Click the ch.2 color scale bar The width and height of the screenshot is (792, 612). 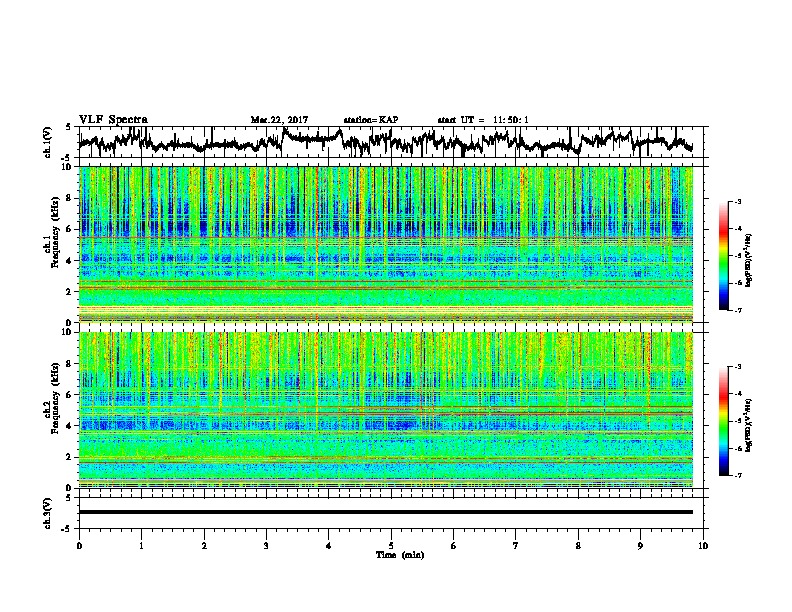(x=724, y=421)
